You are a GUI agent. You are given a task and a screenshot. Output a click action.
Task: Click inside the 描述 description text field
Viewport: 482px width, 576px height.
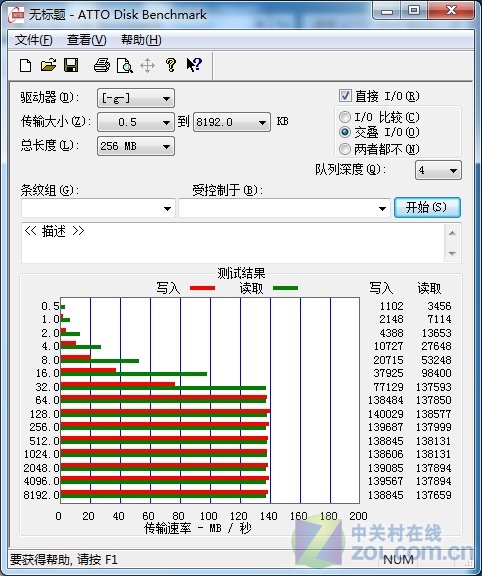point(233,243)
